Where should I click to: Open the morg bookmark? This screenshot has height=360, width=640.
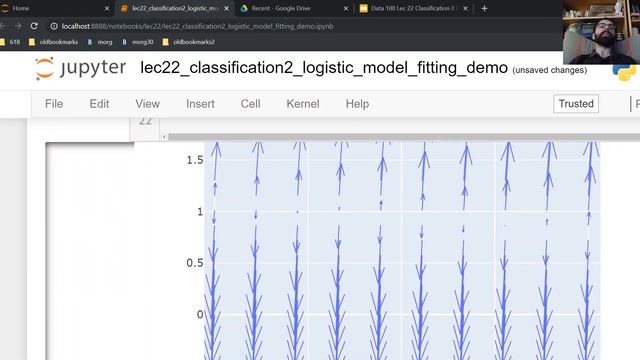pos(100,42)
